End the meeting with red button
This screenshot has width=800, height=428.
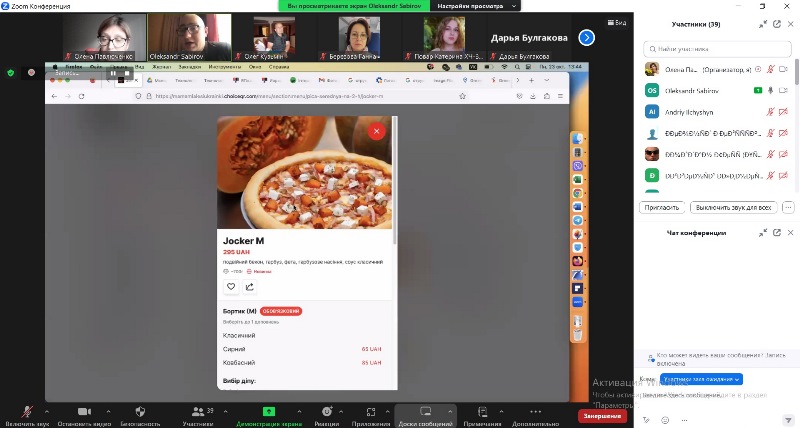[602, 416]
